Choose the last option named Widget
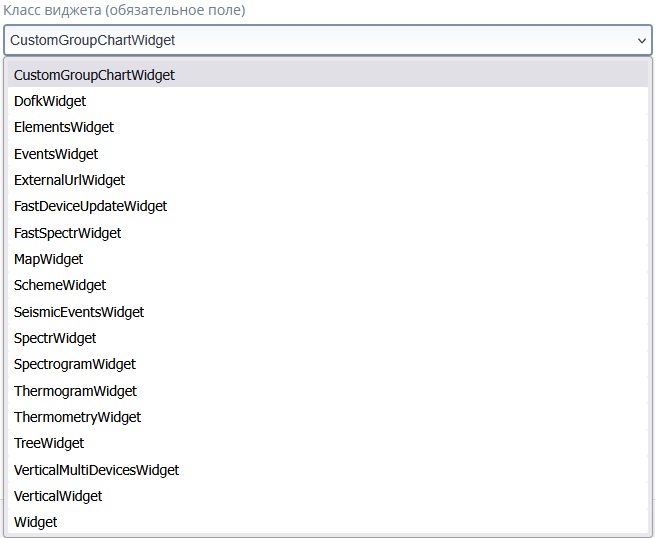This screenshot has height=538, width=655. coord(36,522)
